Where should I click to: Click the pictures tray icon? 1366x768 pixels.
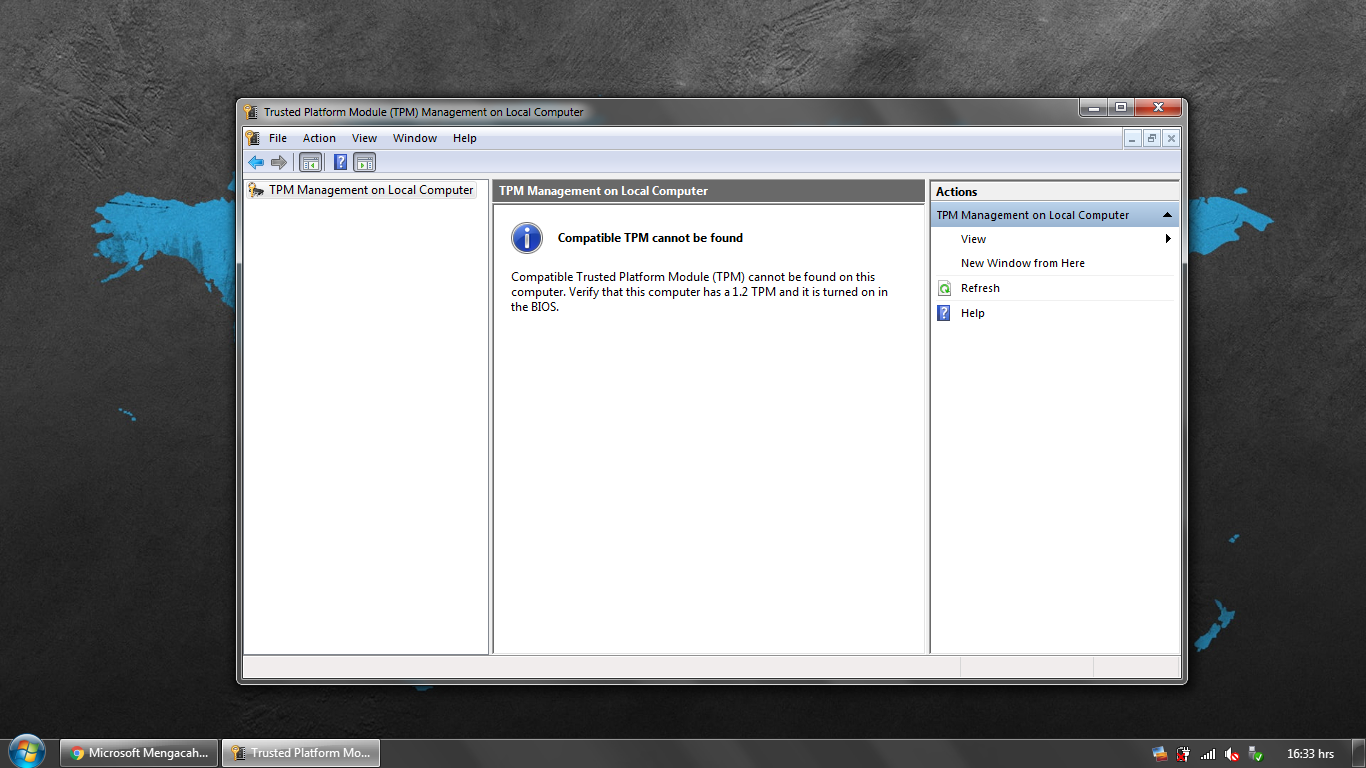(x=1160, y=754)
